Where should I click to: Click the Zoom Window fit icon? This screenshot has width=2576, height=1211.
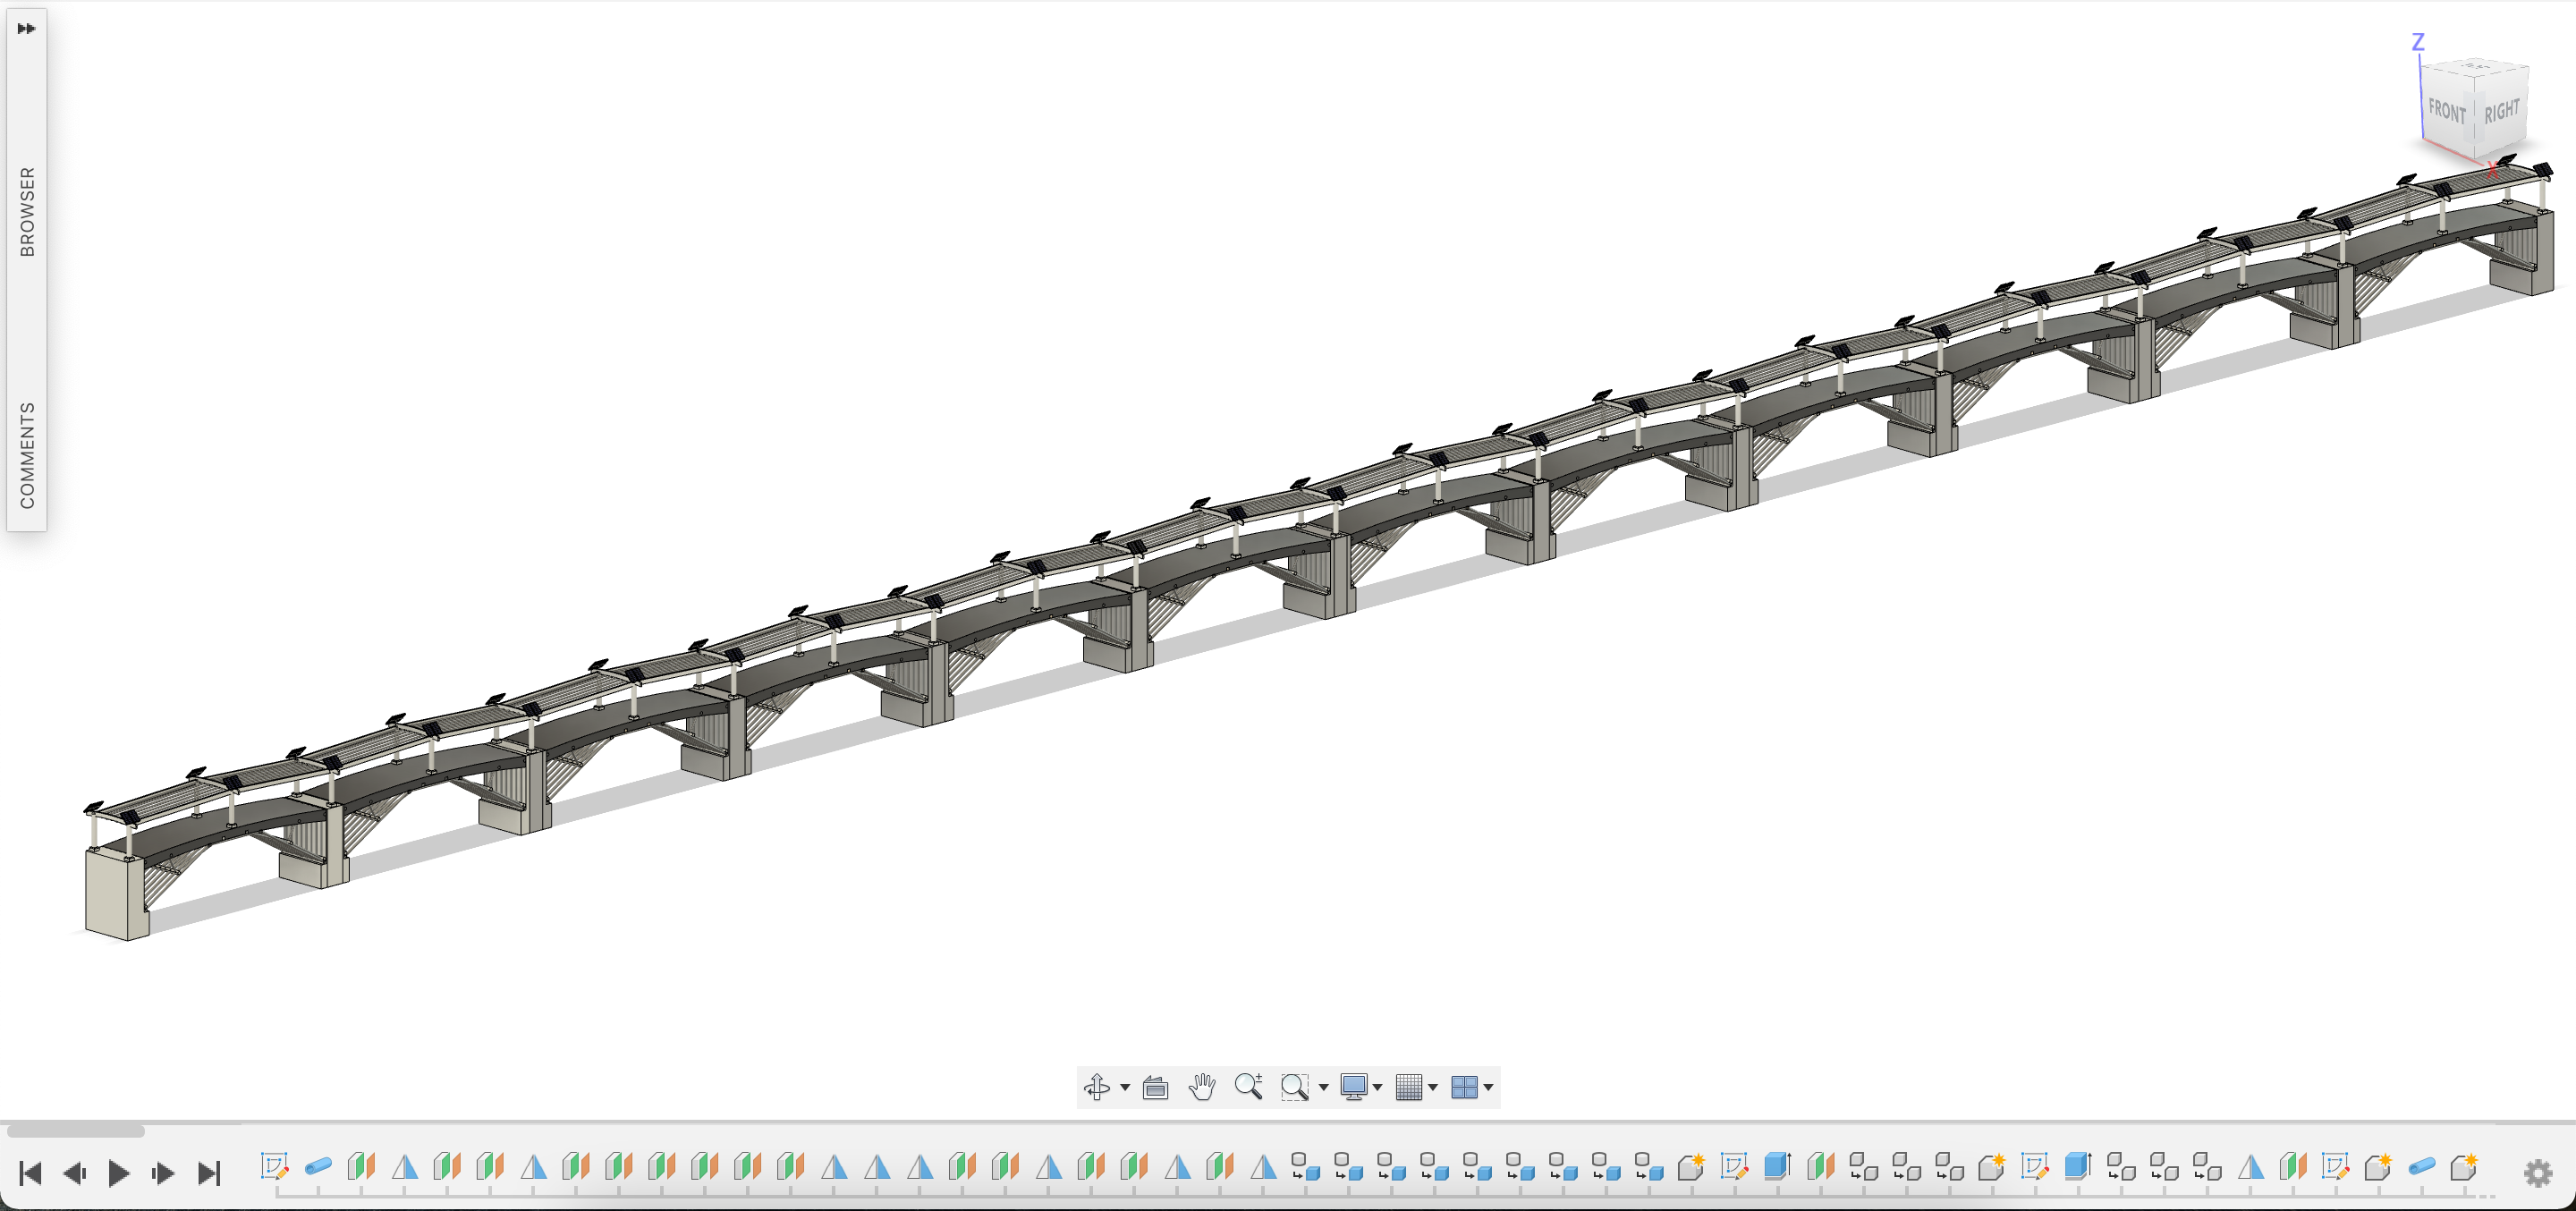[1294, 1087]
